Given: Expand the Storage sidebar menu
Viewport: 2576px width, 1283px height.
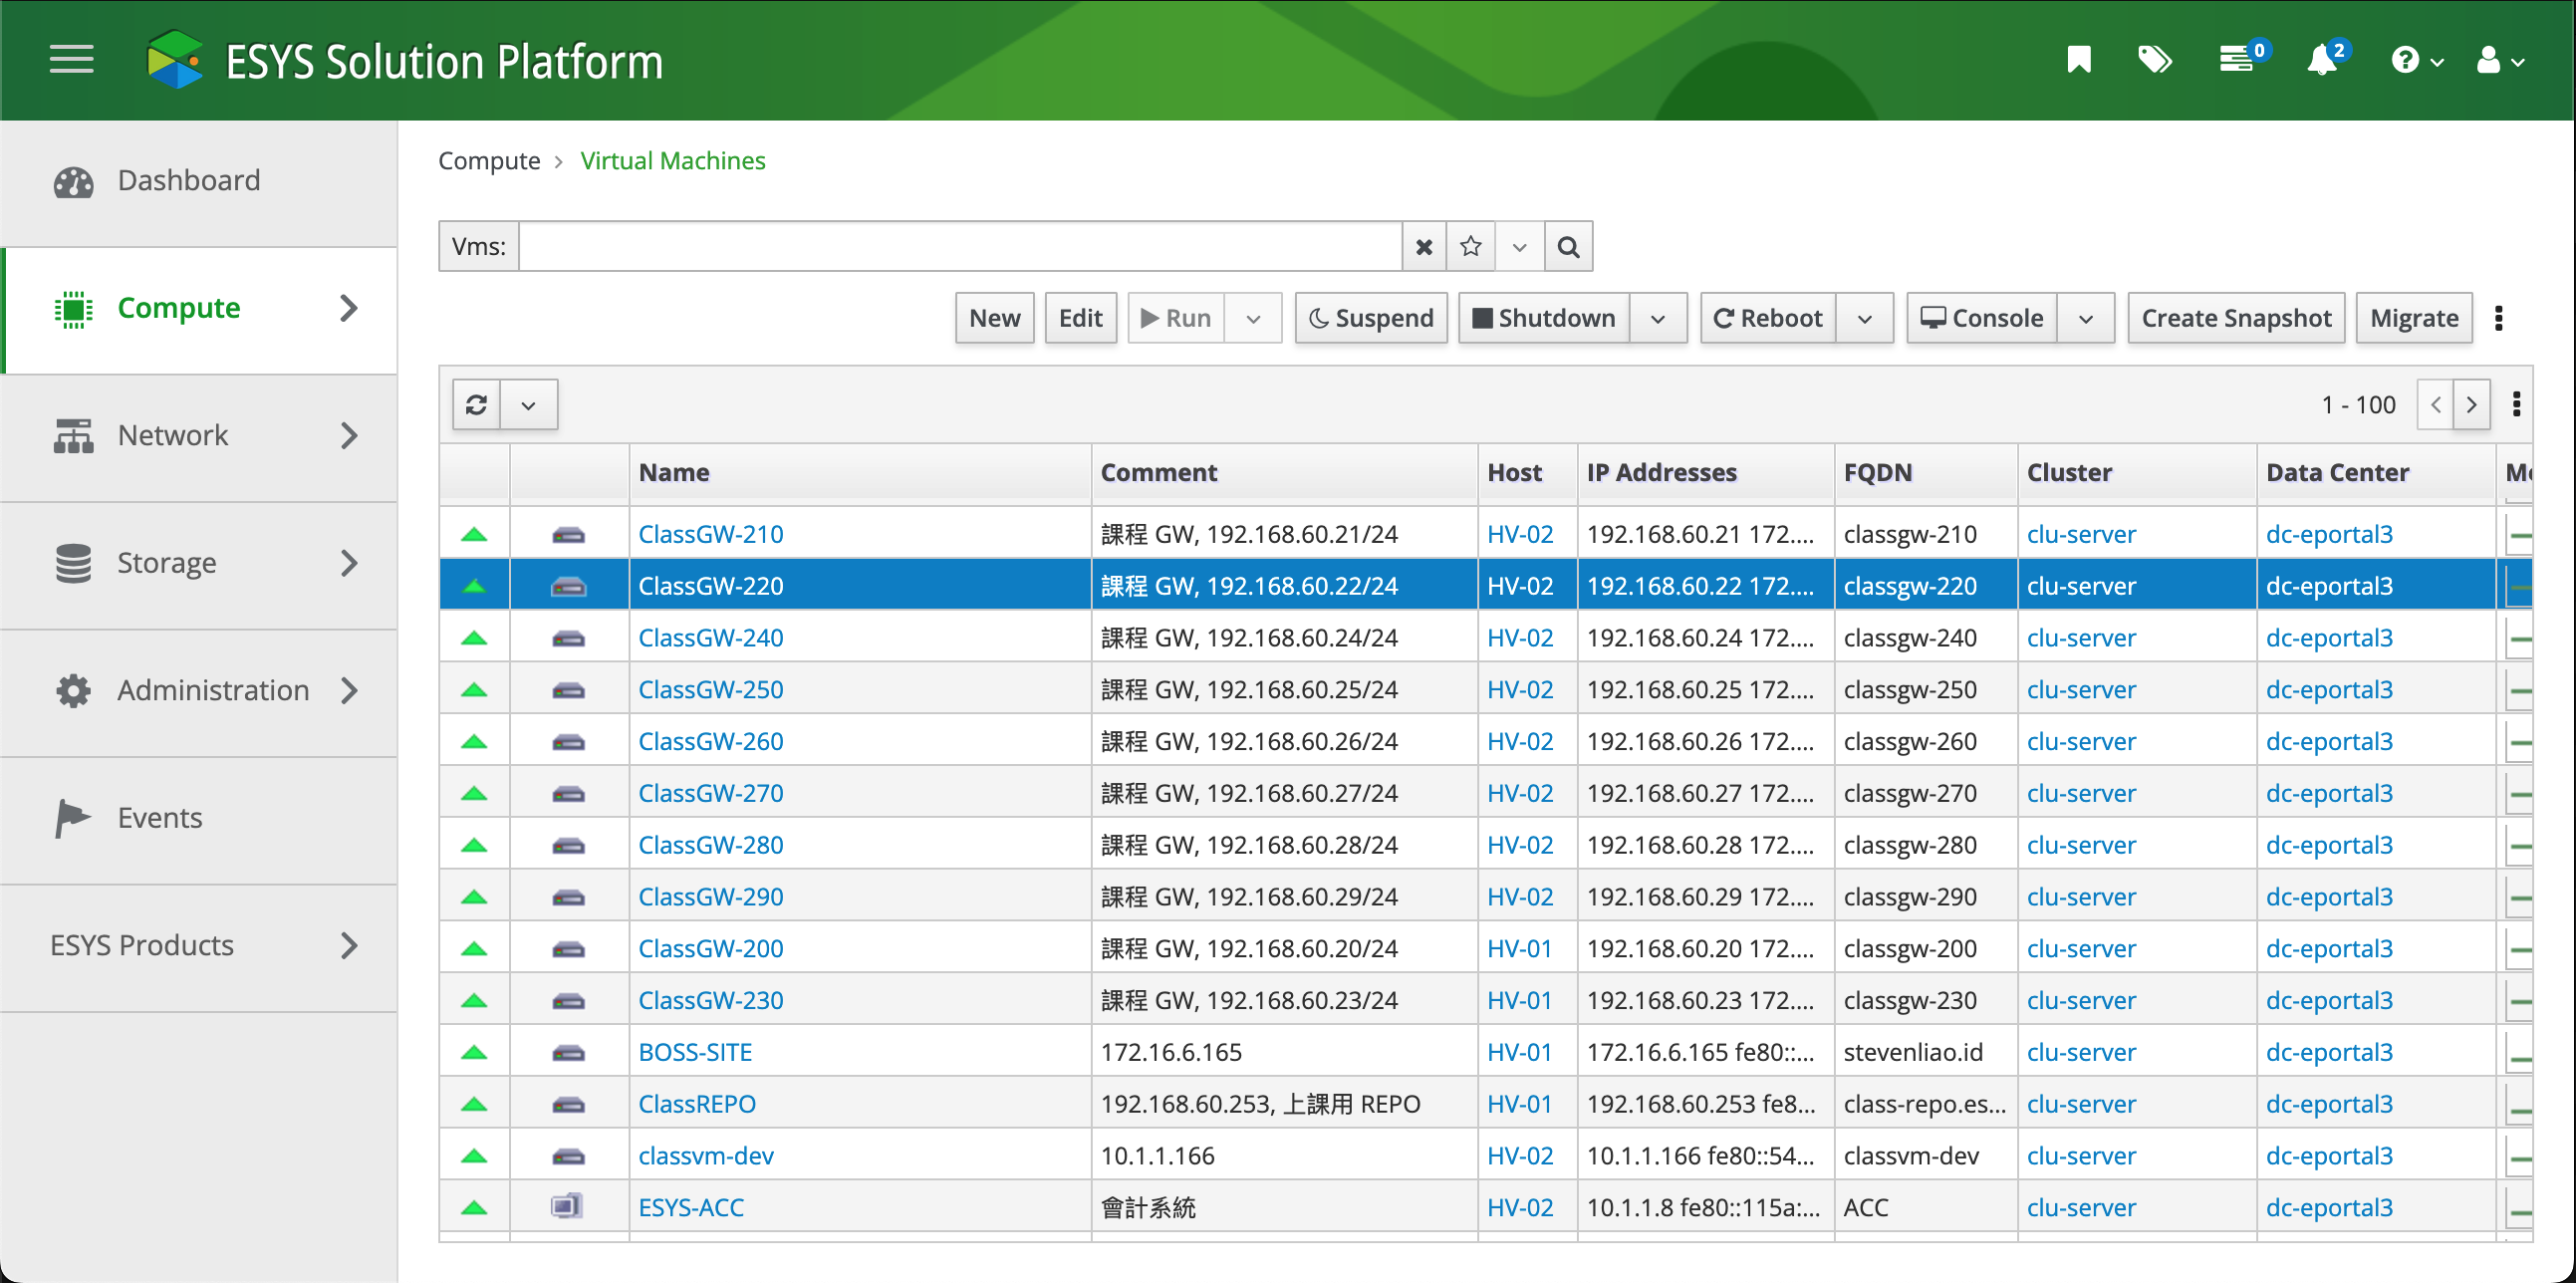Looking at the screenshot, I should (199, 563).
